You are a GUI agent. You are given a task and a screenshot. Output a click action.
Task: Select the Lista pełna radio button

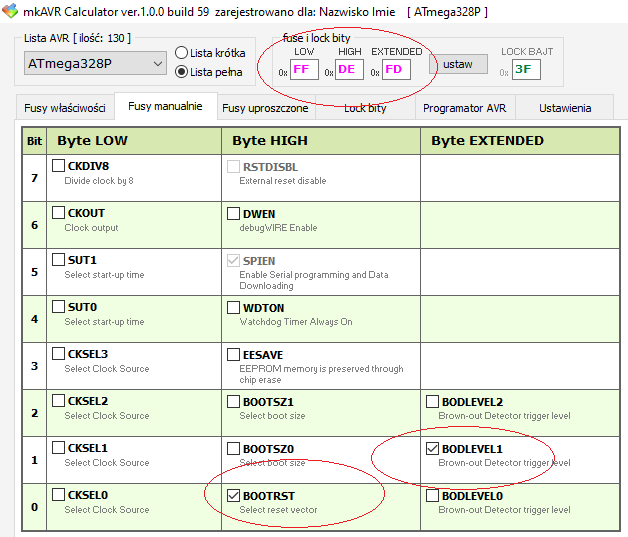(x=181, y=72)
